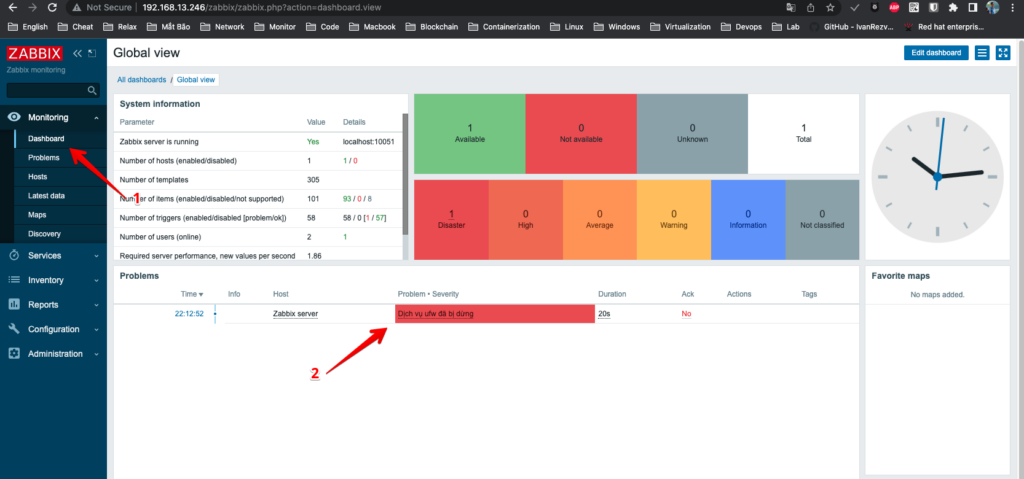Click the analog clock widget

click(937, 176)
